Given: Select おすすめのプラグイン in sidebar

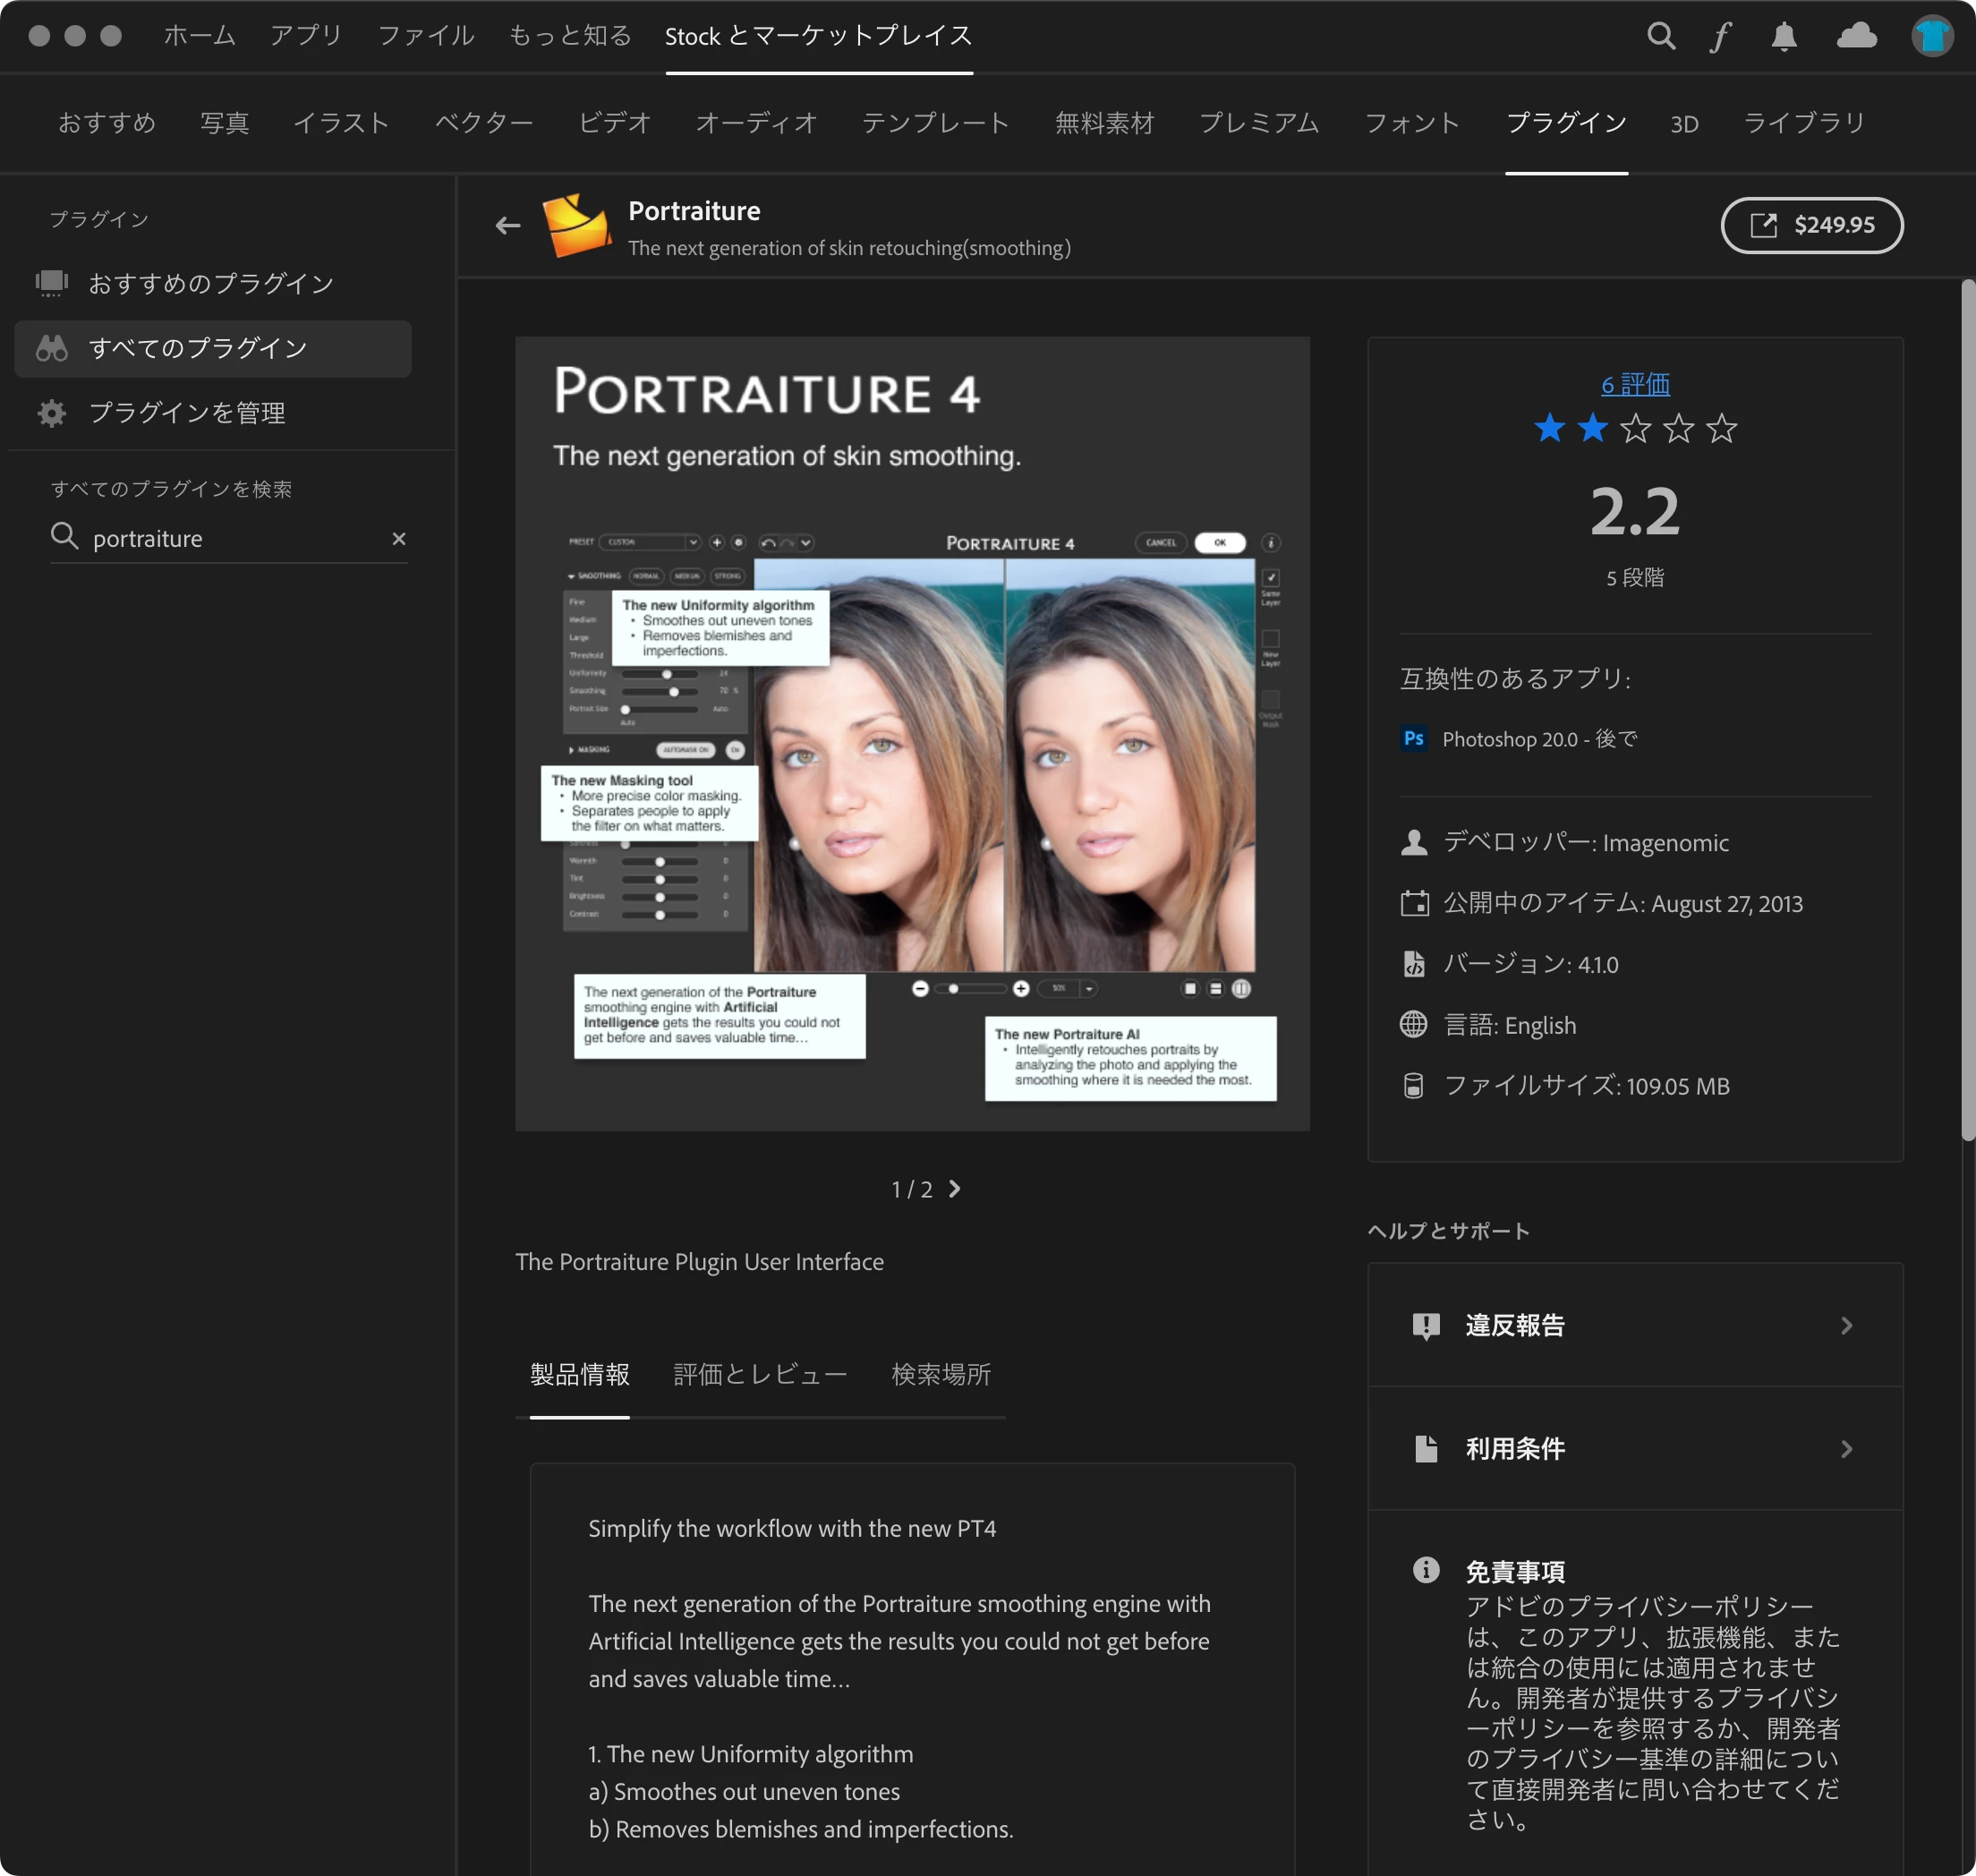Looking at the screenshot, I should pyautogui.click(x=210, y=284).
